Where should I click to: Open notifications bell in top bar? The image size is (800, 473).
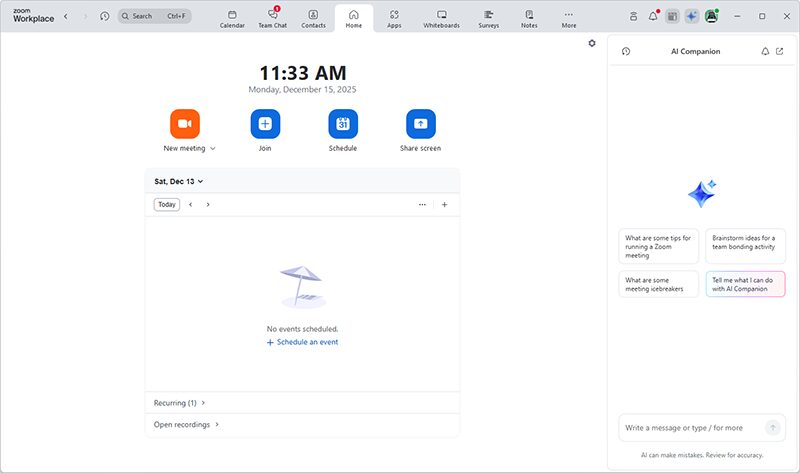tap(653, 16)
